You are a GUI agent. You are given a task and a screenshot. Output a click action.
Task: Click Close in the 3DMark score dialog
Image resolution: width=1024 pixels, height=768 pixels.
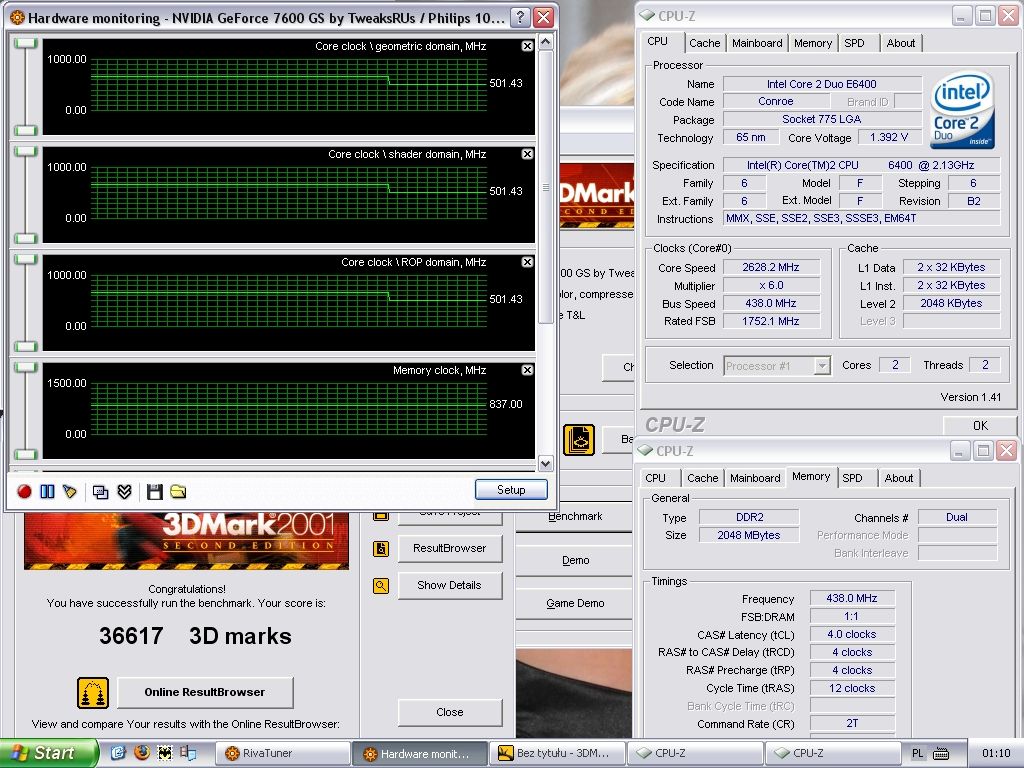coord(449,712)
